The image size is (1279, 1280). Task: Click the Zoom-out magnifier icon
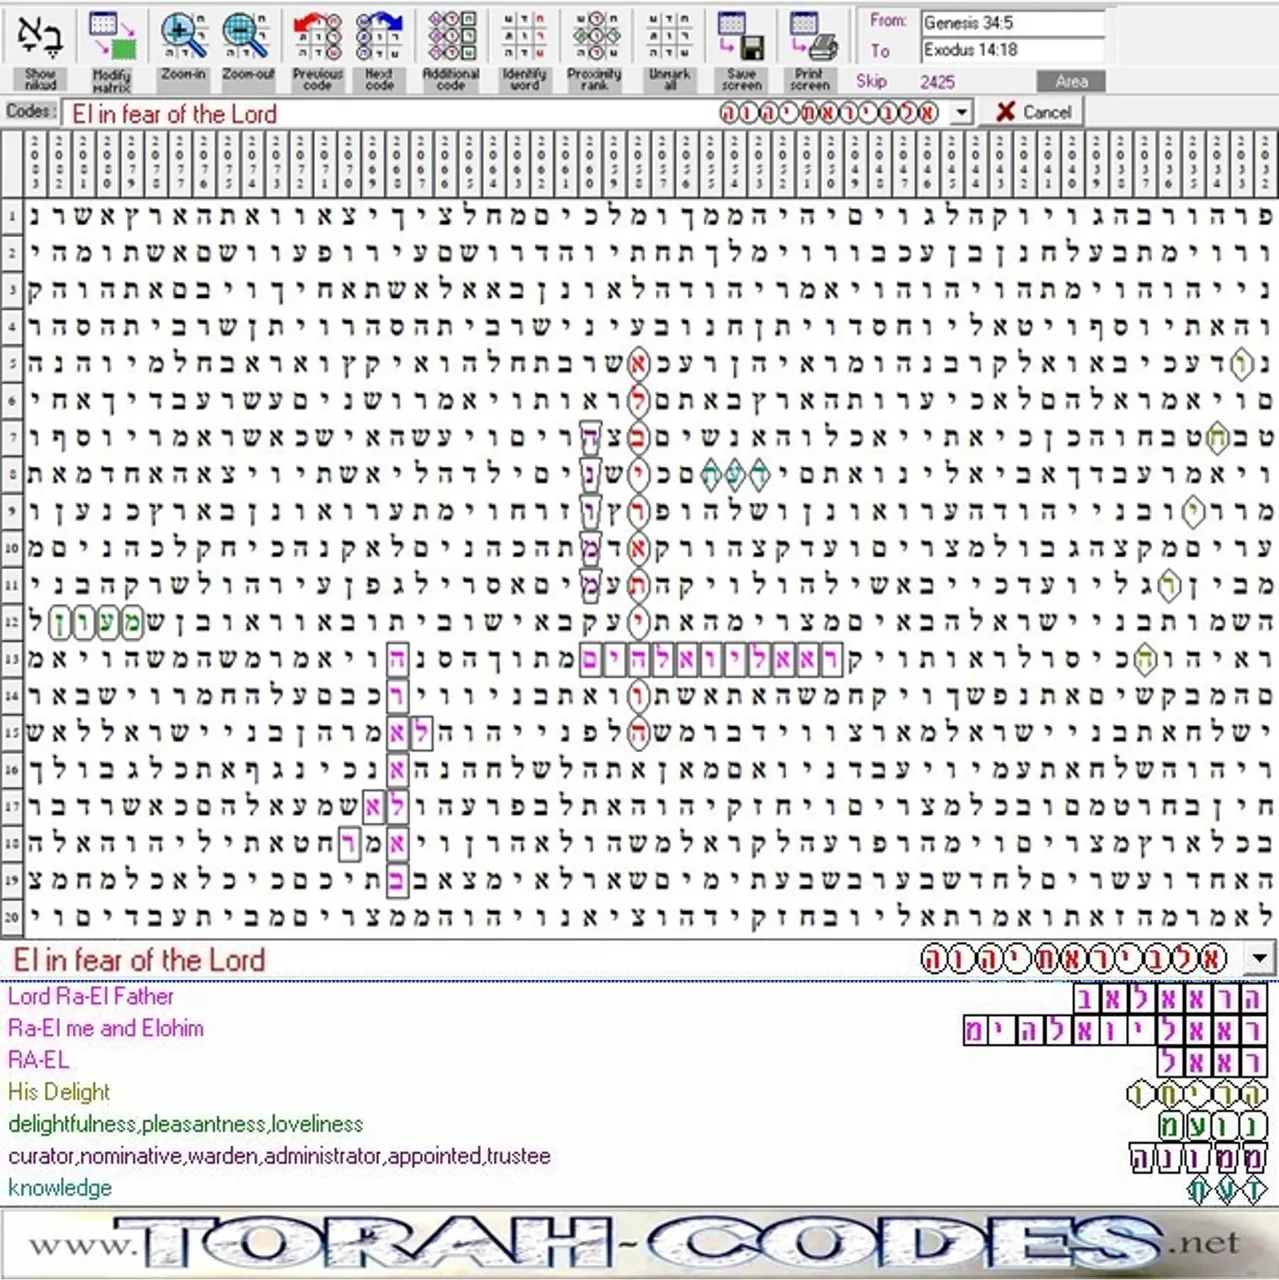[x=247, y=50]
